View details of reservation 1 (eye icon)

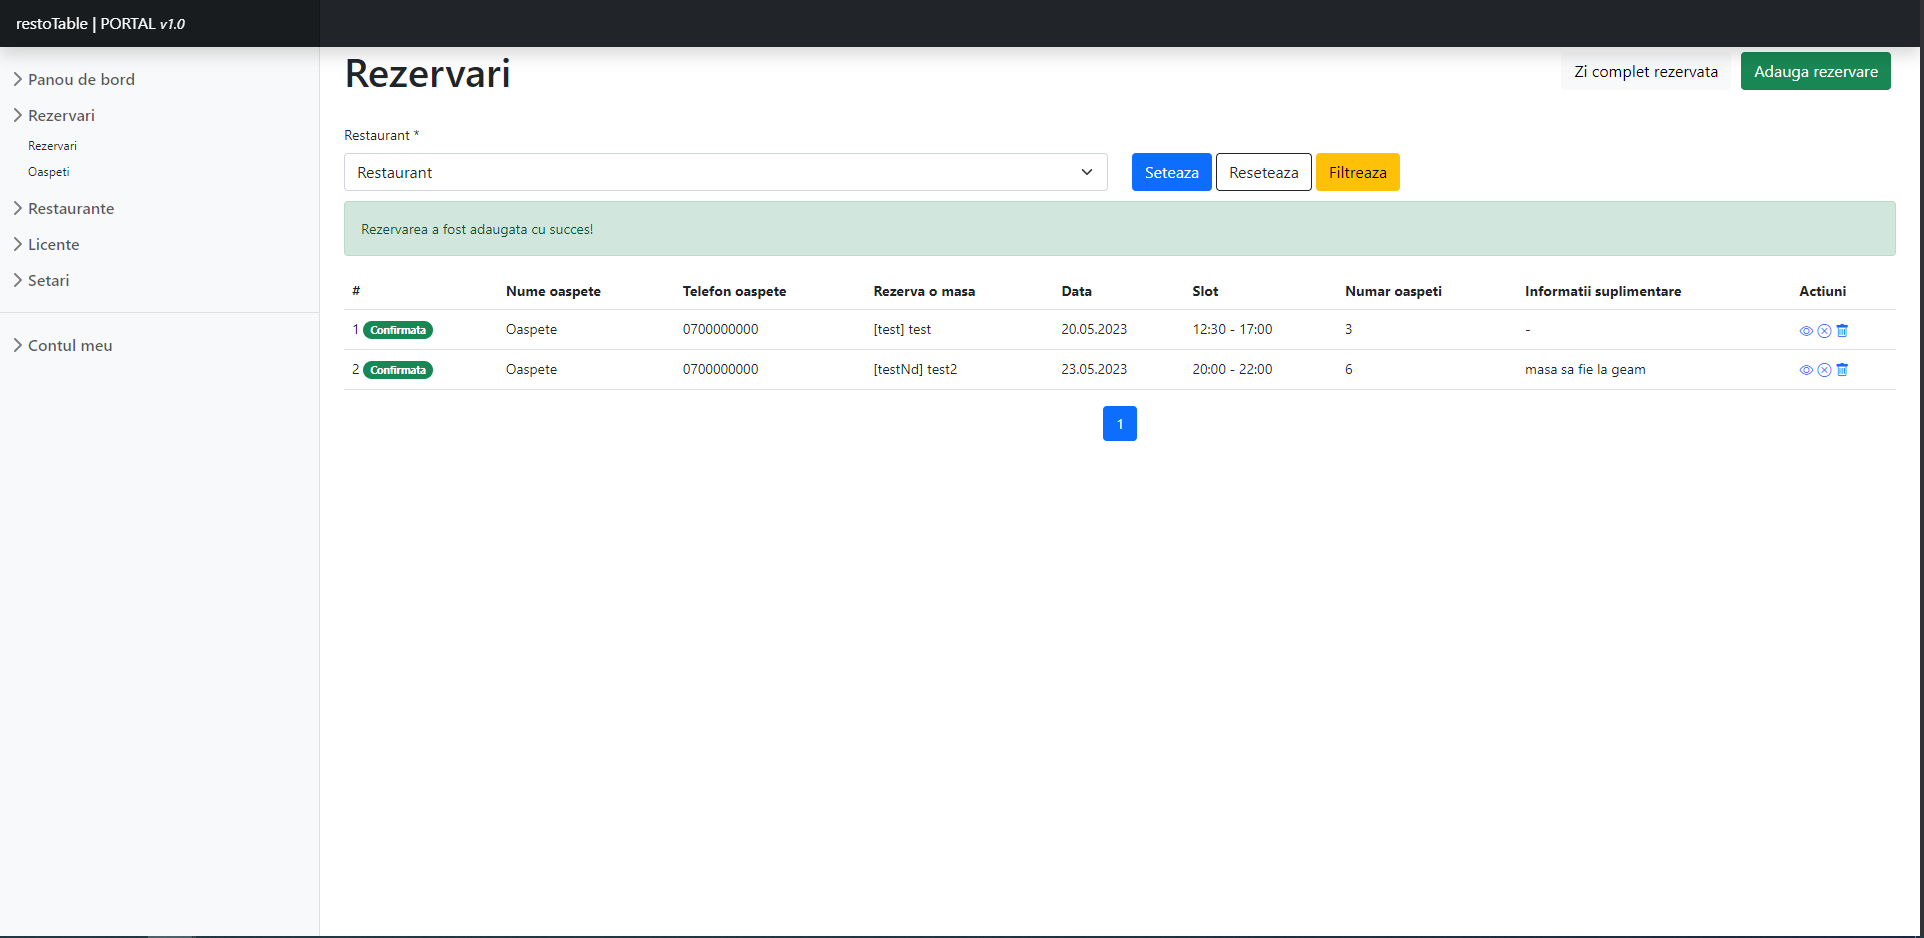[1806, 331]
